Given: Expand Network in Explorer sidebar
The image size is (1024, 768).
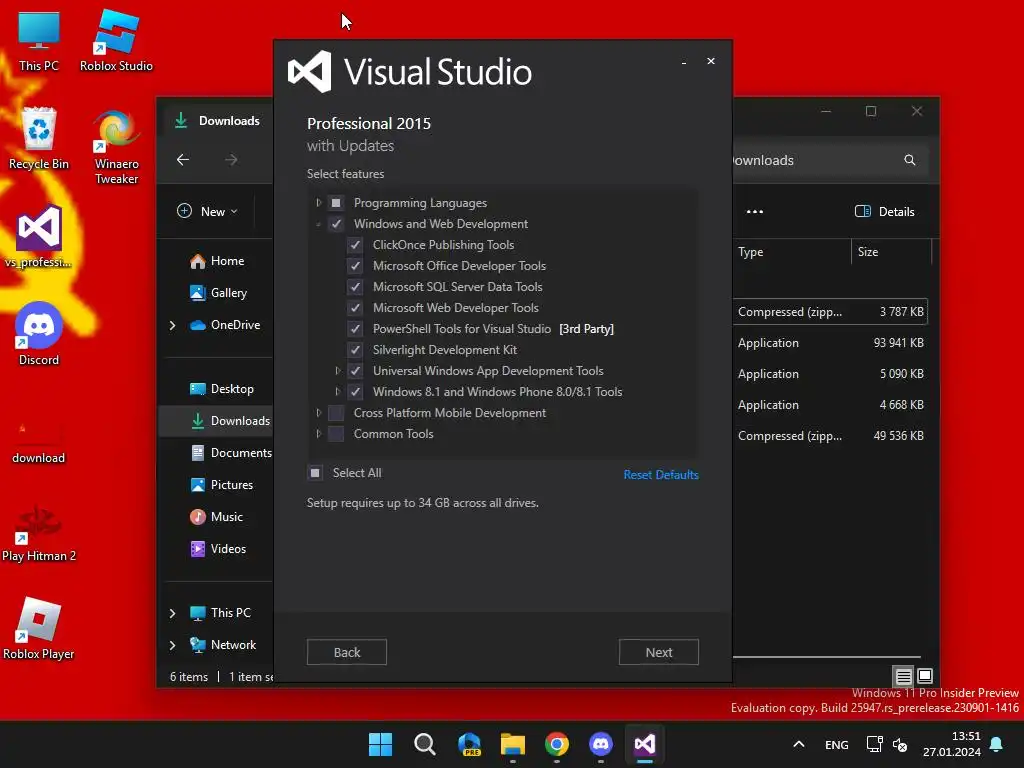Looking at the screenshot, I should (172, 645).
